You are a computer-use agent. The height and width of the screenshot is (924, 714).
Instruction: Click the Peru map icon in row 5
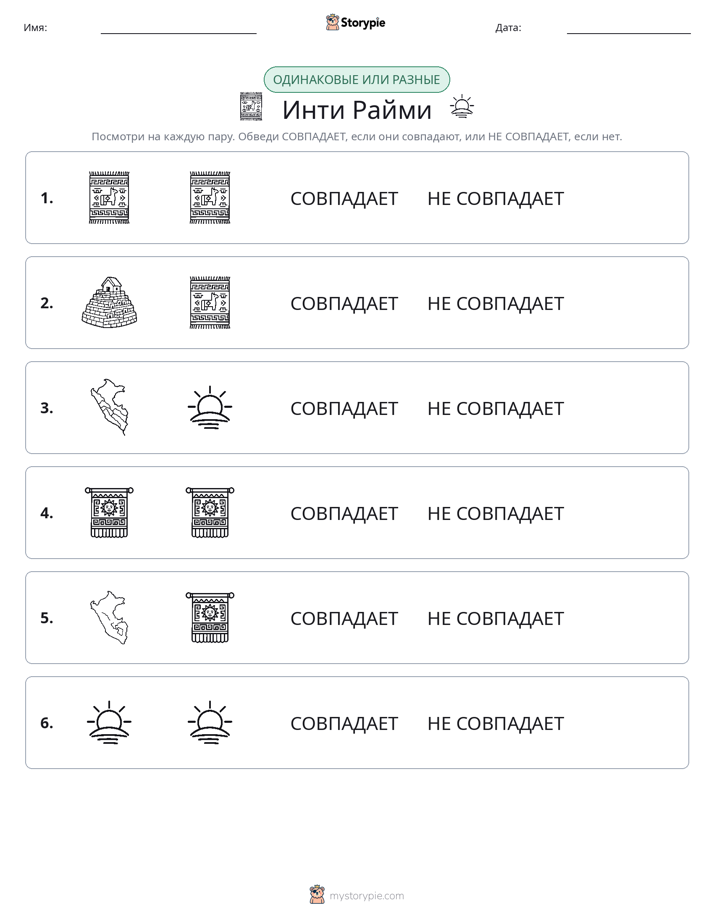pos(109,617)
